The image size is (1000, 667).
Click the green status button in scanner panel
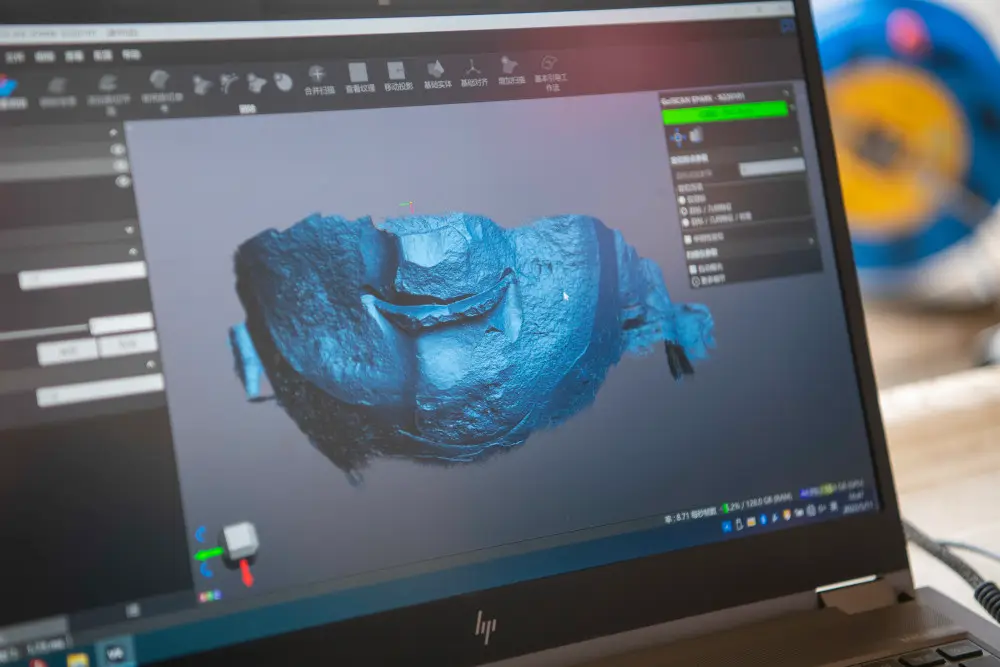[725, 111]
